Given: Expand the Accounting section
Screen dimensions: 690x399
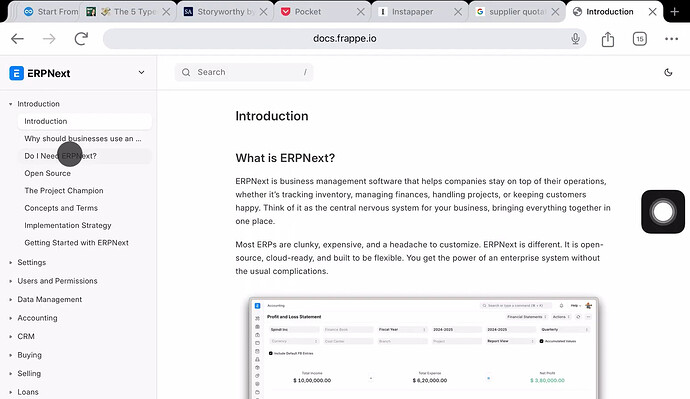Looking at the screenshot, I should 11,318.
